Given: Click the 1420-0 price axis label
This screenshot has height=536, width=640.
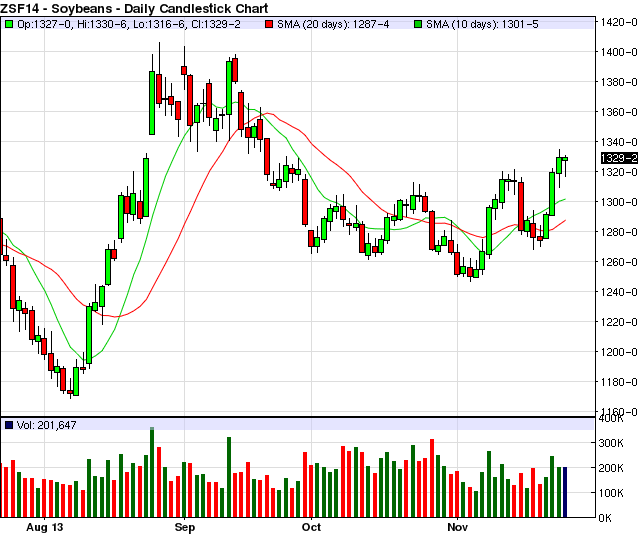Looking at the screenshot, I should pyautogui.click(x=619, y=22).
